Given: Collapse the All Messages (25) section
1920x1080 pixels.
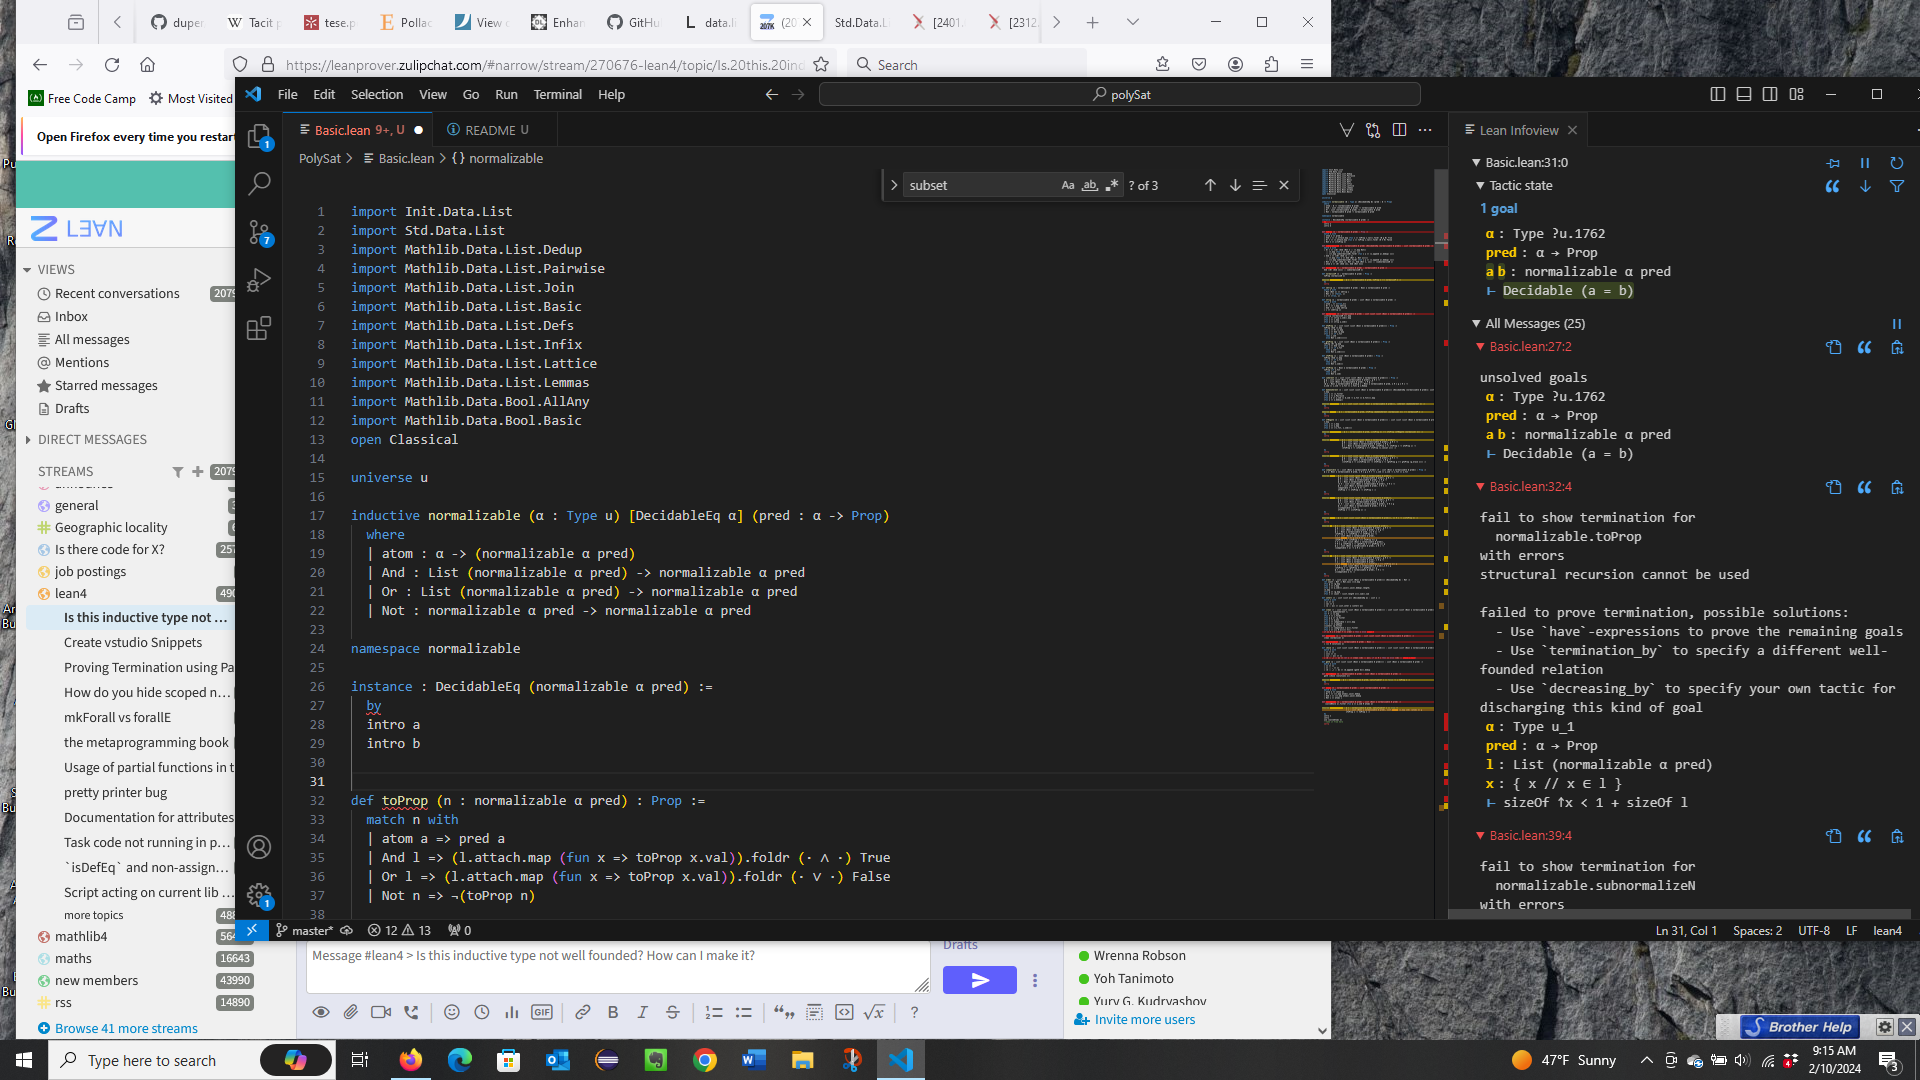Looking at the screenshot, I should point(1476,324).
